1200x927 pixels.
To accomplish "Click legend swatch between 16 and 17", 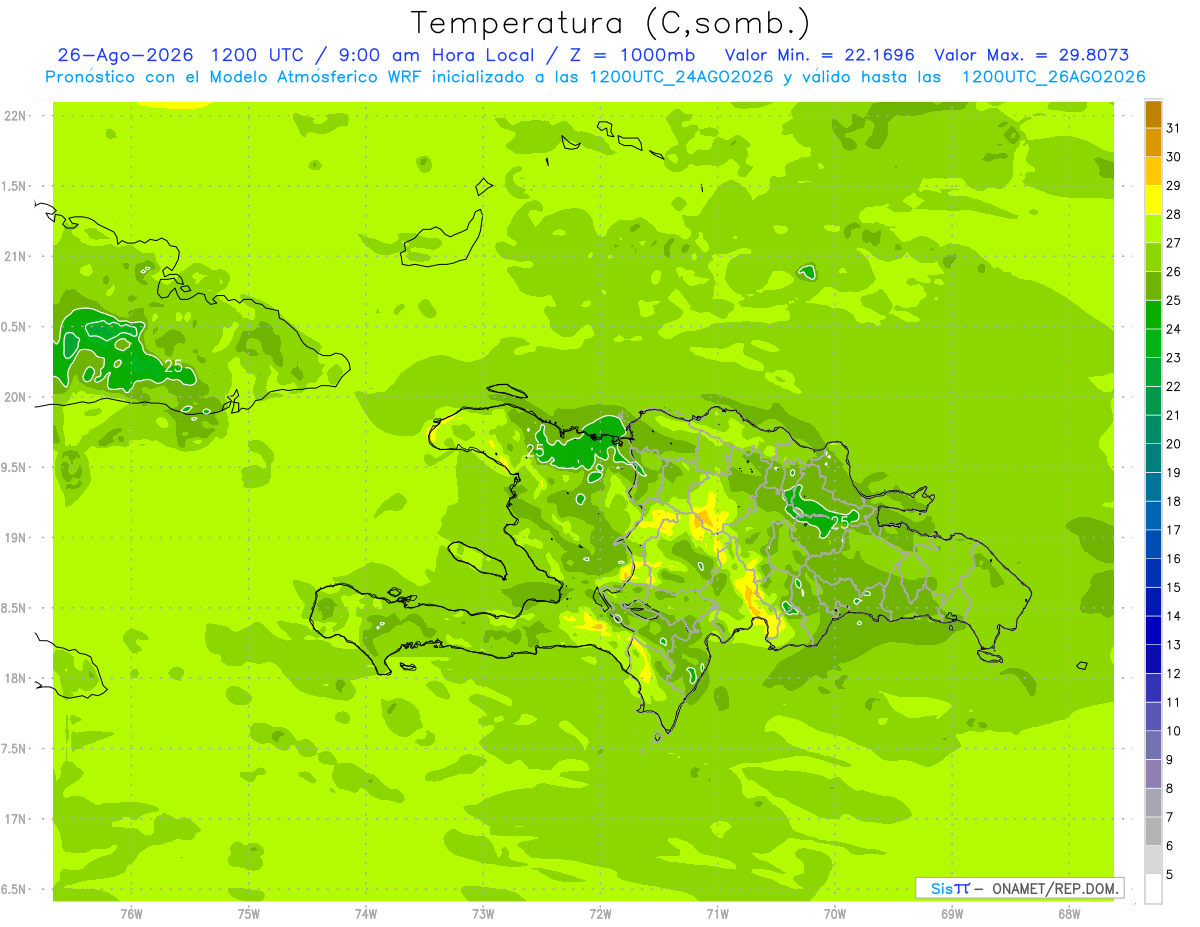I will pyautogui.click(x=1153, y=545).
